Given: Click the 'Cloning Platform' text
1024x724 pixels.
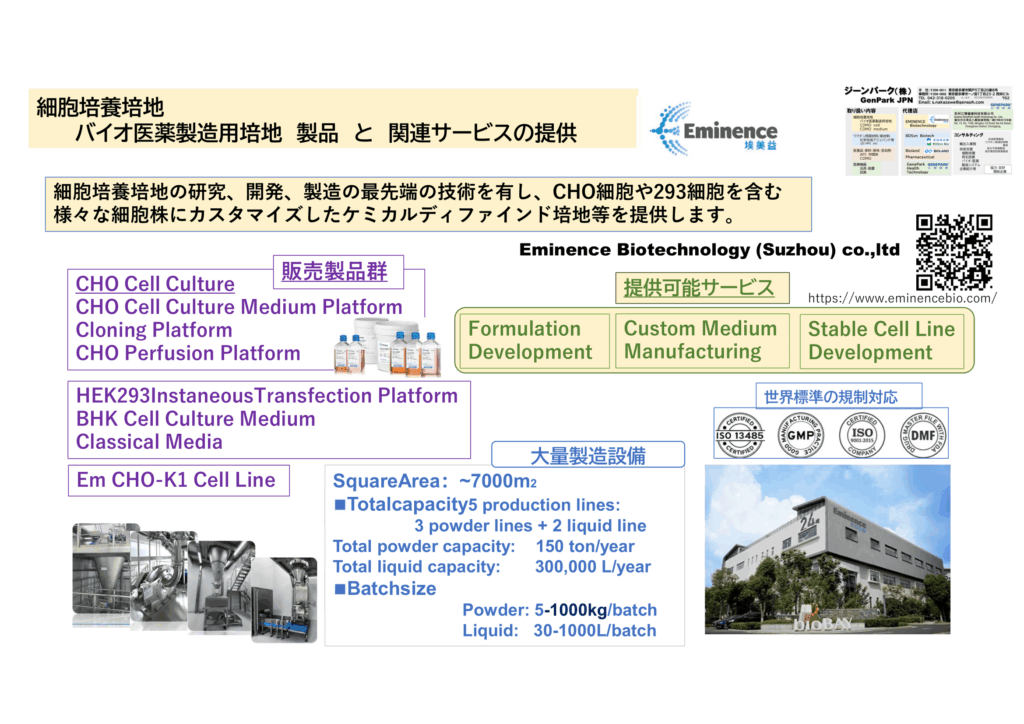Looking at the screenshot, I should click(154, 330).
